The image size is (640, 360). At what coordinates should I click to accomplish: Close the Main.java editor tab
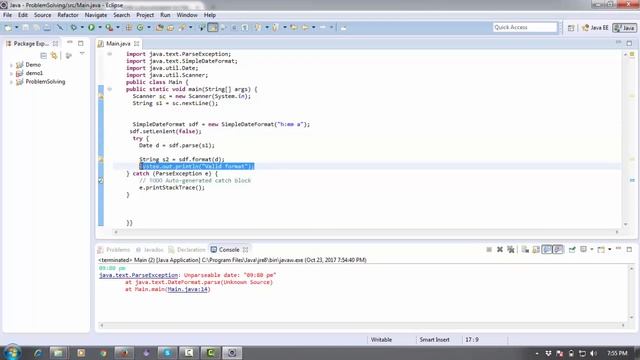pyautogui.click(x=137, y=43)
